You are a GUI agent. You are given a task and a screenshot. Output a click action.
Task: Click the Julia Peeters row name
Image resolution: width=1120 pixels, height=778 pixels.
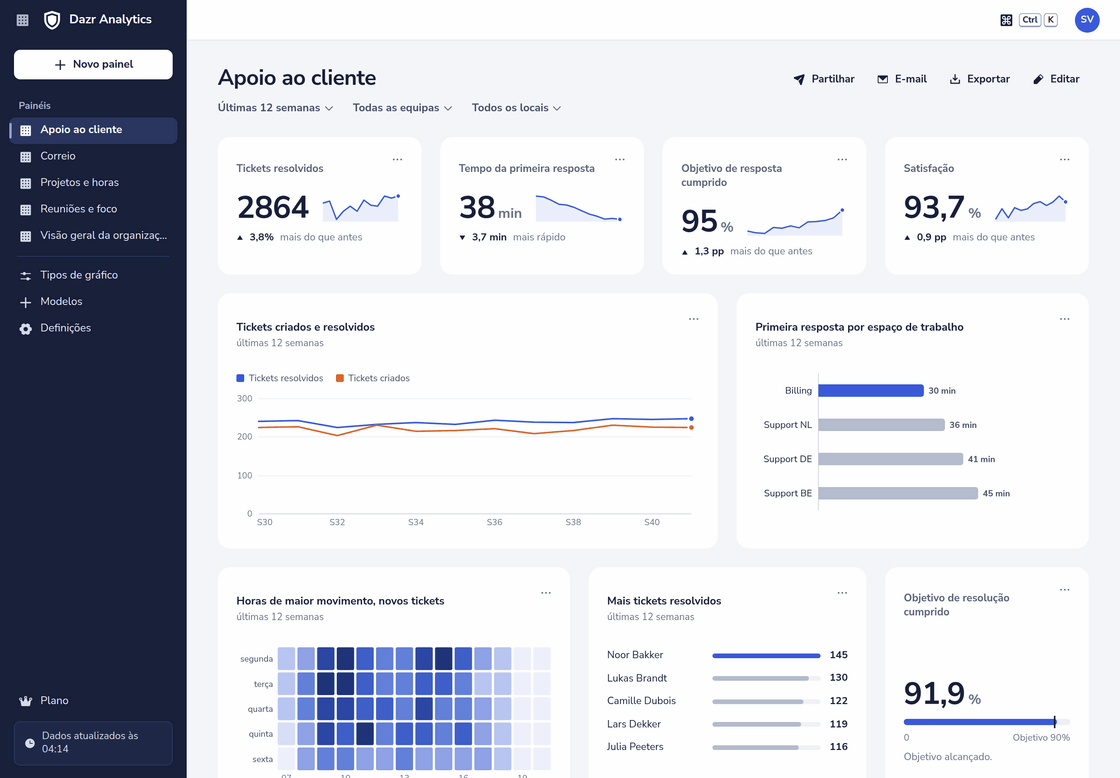click(636, 747)
